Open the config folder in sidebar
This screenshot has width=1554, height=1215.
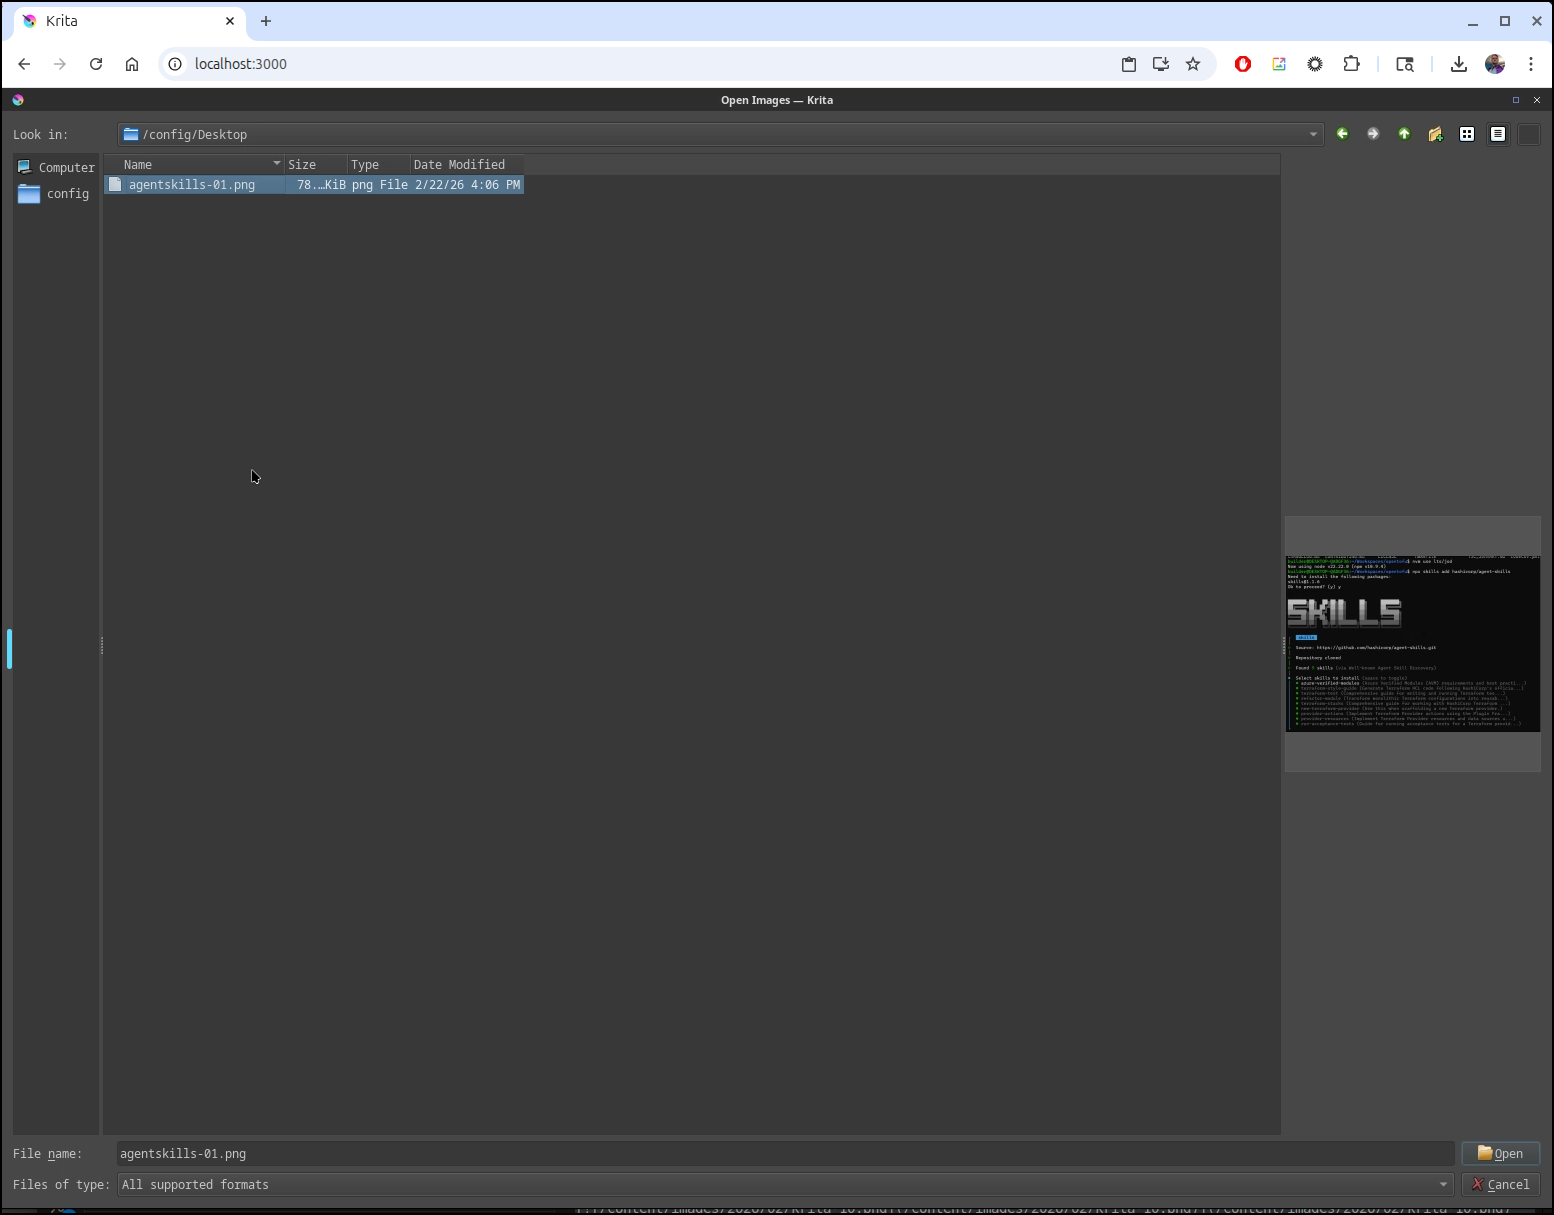(67, 193)
